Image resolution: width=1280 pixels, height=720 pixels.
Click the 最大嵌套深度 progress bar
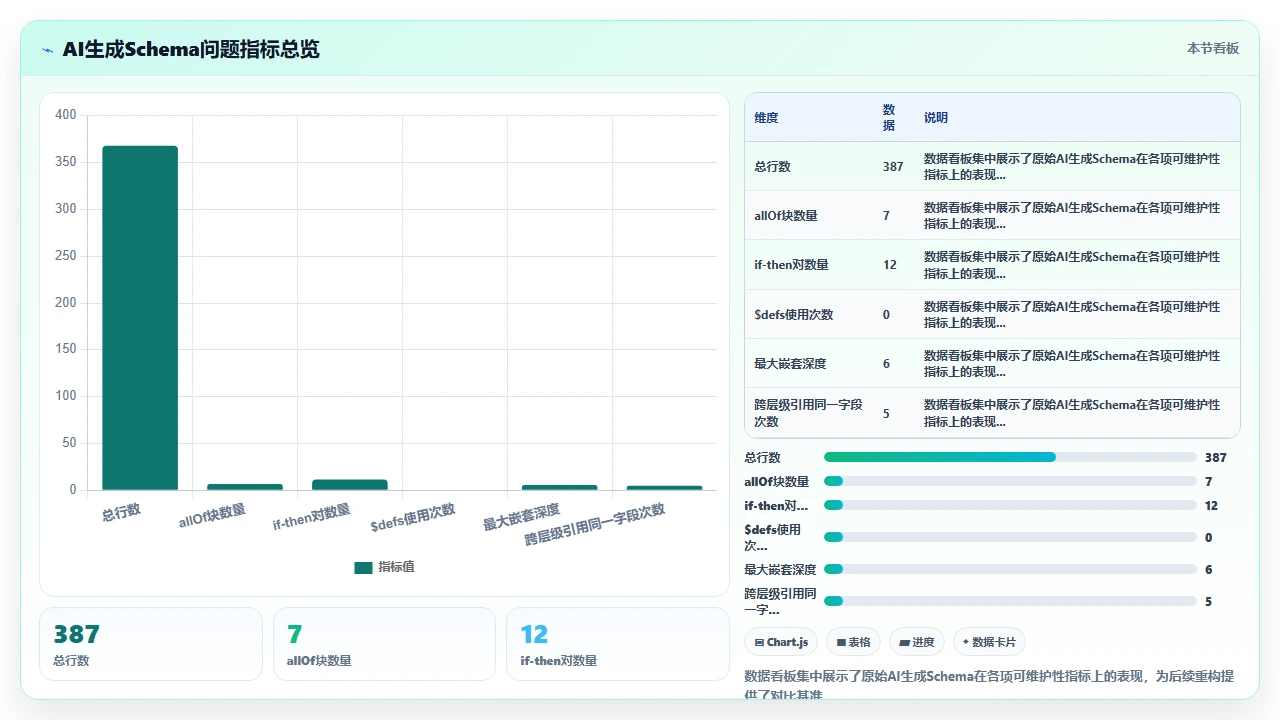1010,569
